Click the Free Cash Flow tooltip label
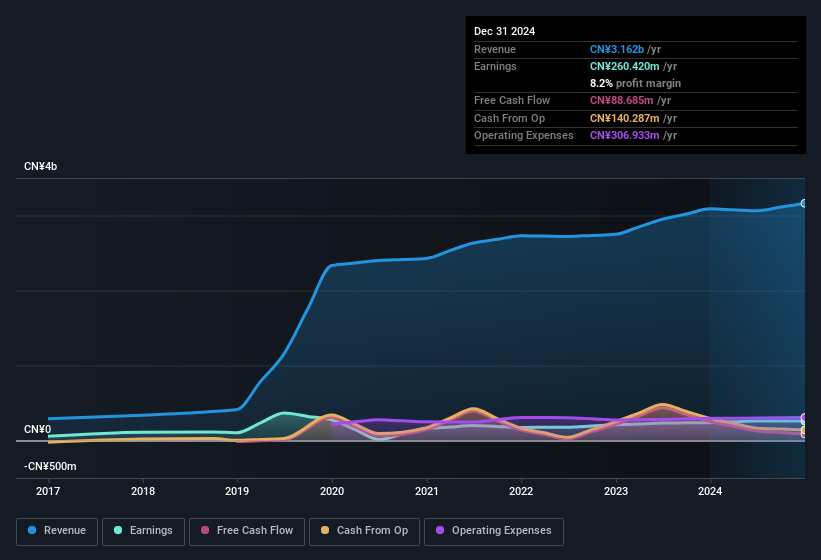 pyautogui.click(x=512, y=100)
